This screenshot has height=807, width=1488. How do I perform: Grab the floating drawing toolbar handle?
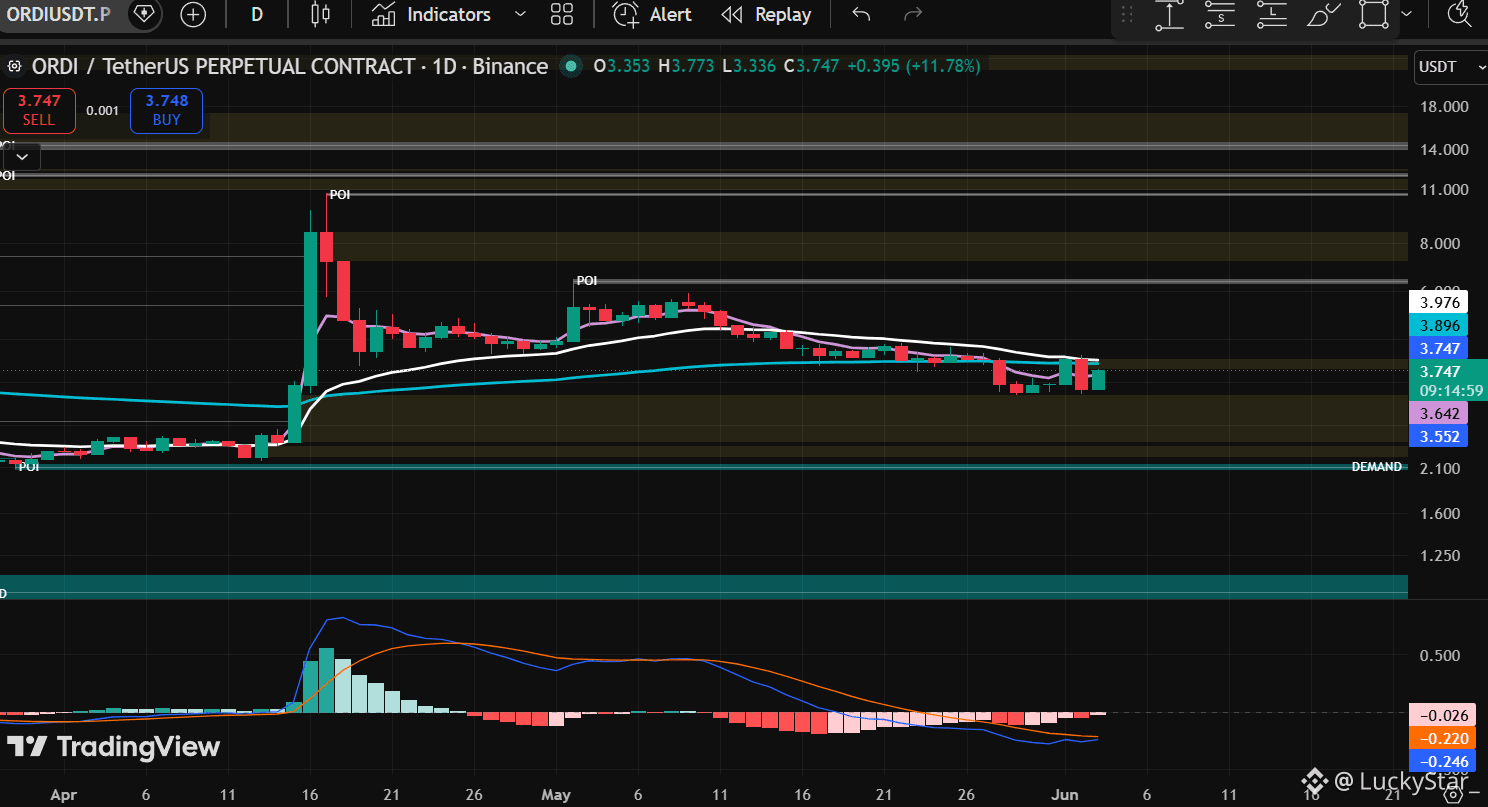coord(1127,14)
